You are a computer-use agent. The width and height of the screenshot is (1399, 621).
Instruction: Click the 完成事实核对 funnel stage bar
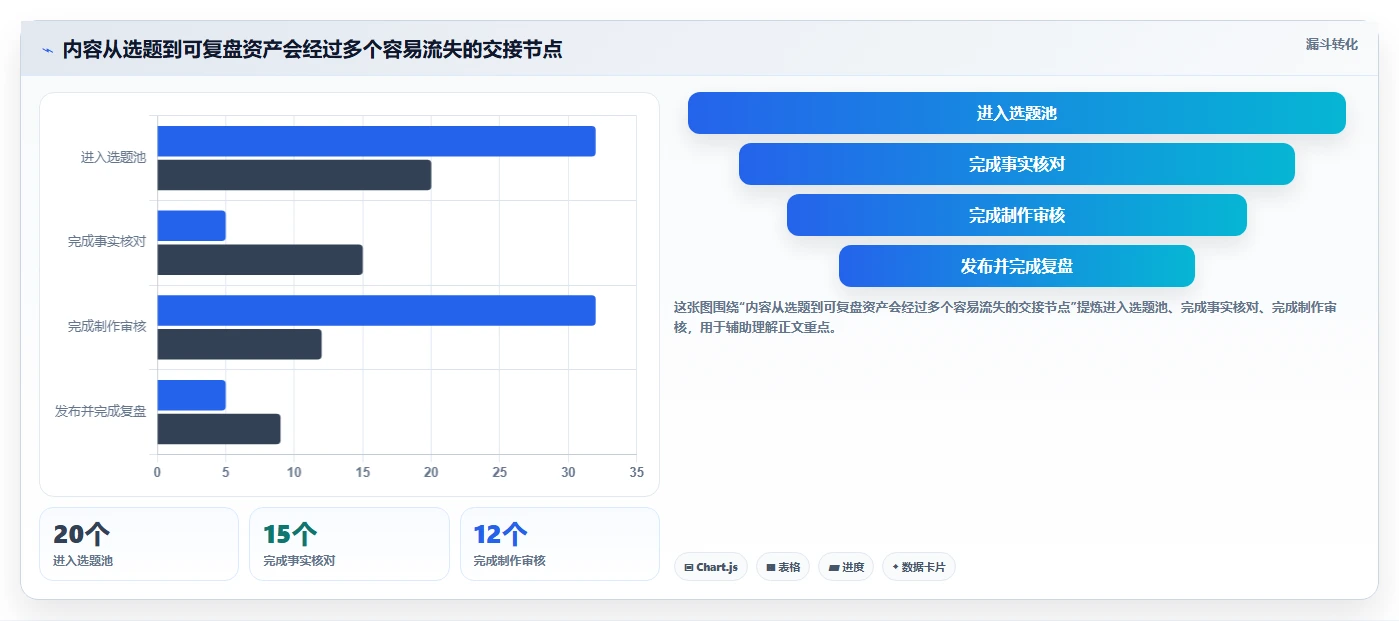(x=1016, y=164)
